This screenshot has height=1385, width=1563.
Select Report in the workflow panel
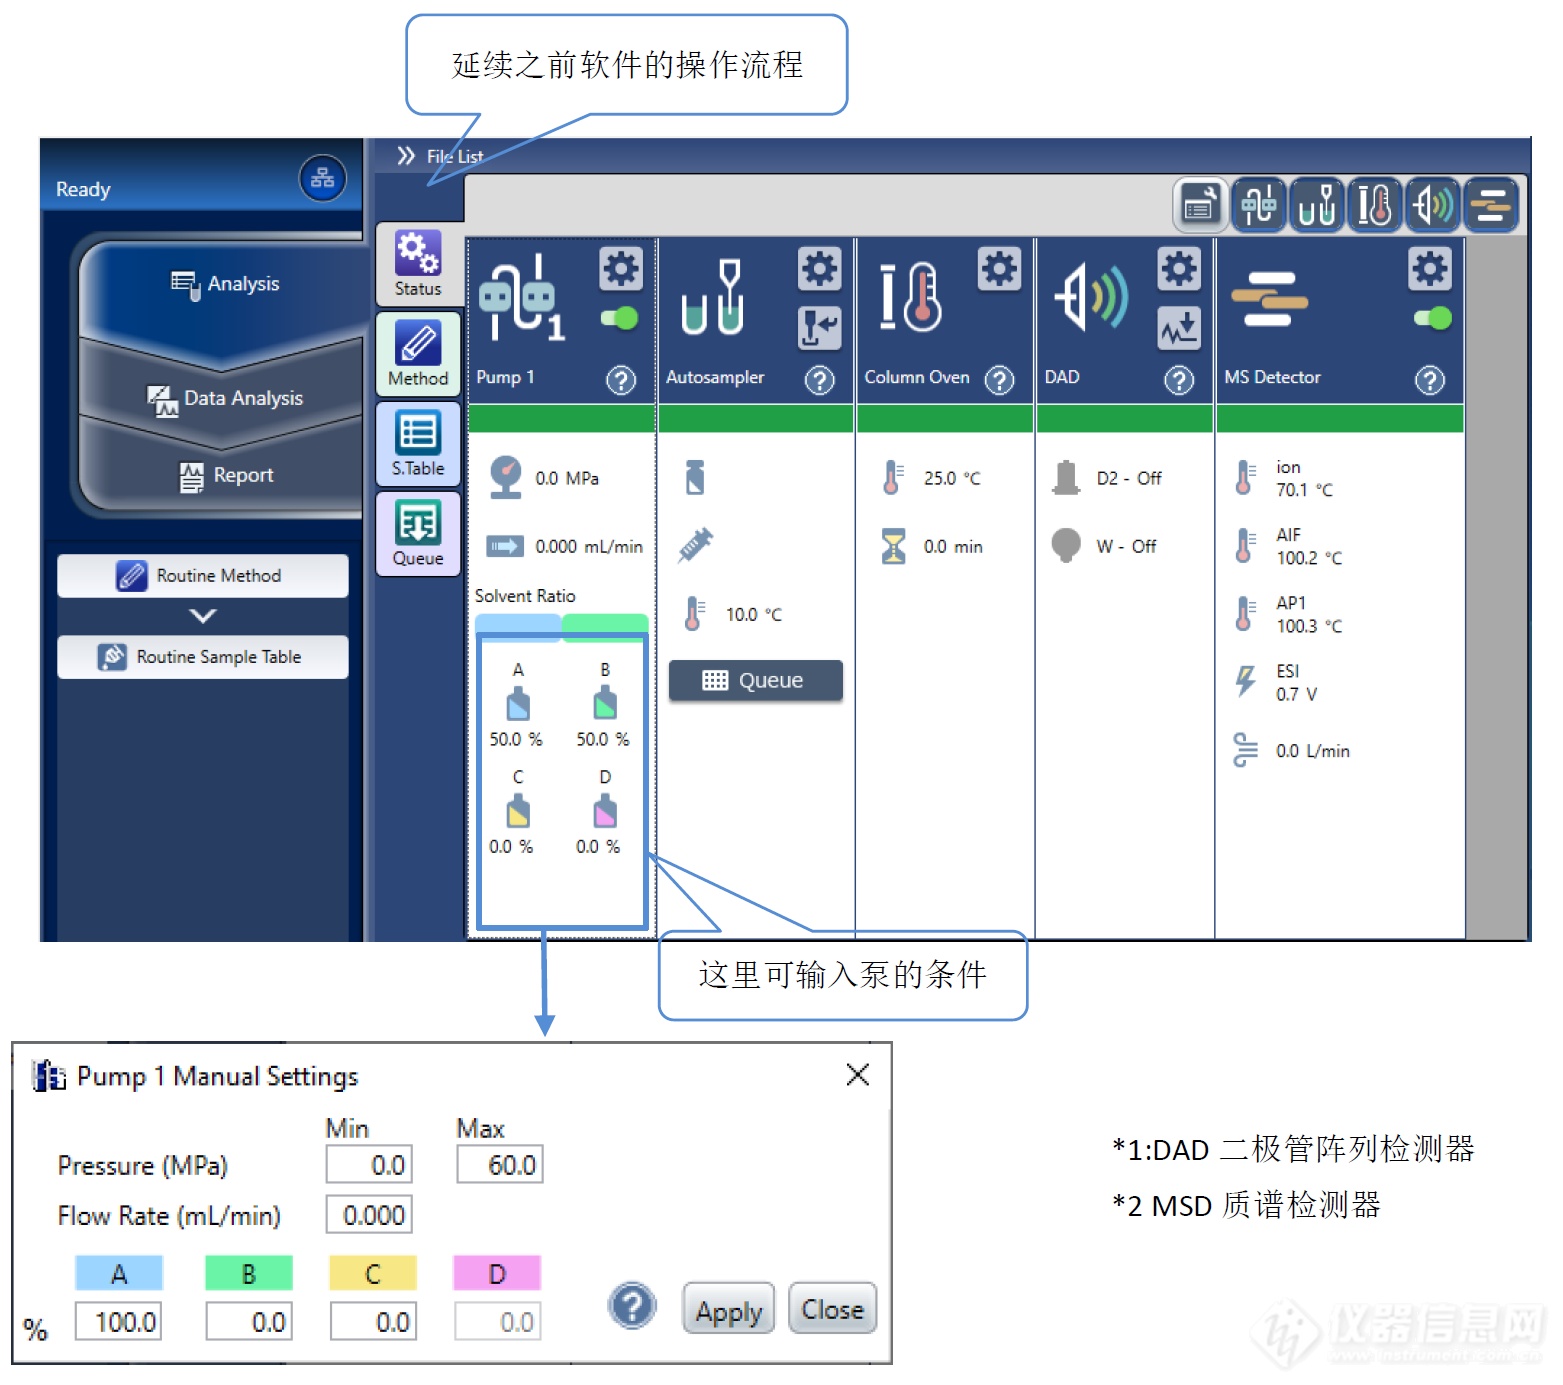tap(226, 475)
